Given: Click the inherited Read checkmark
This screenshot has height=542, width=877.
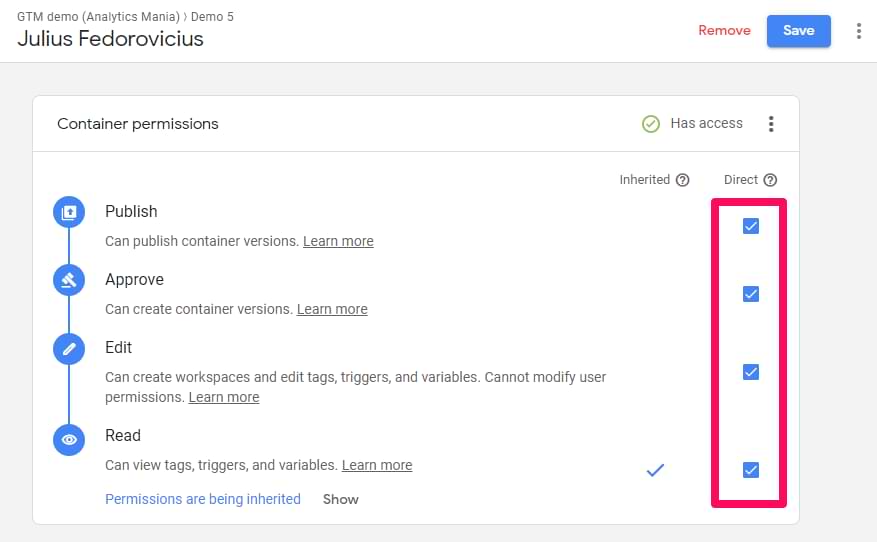Looking at the screenshot, I should [655, 469].
